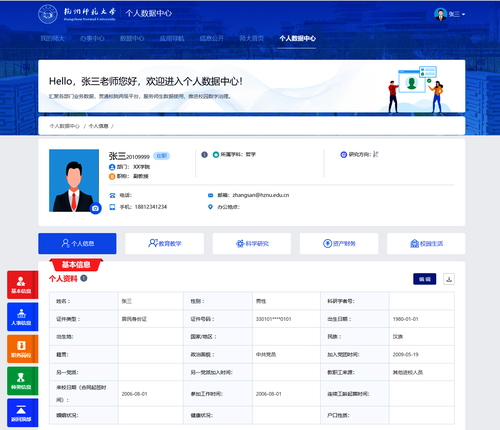500x430 pixels.
Task: Click the profile photo thumbnail
Action: (74, 180)
